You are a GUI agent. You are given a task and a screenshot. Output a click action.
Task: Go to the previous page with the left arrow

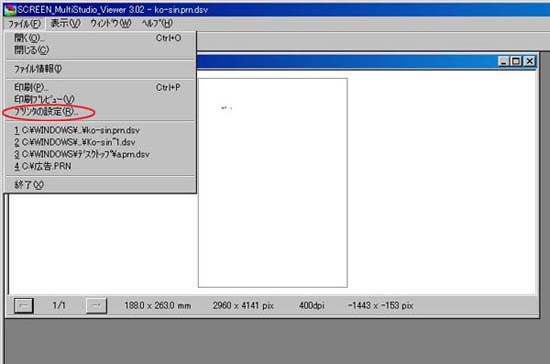[x=24, y=305]
